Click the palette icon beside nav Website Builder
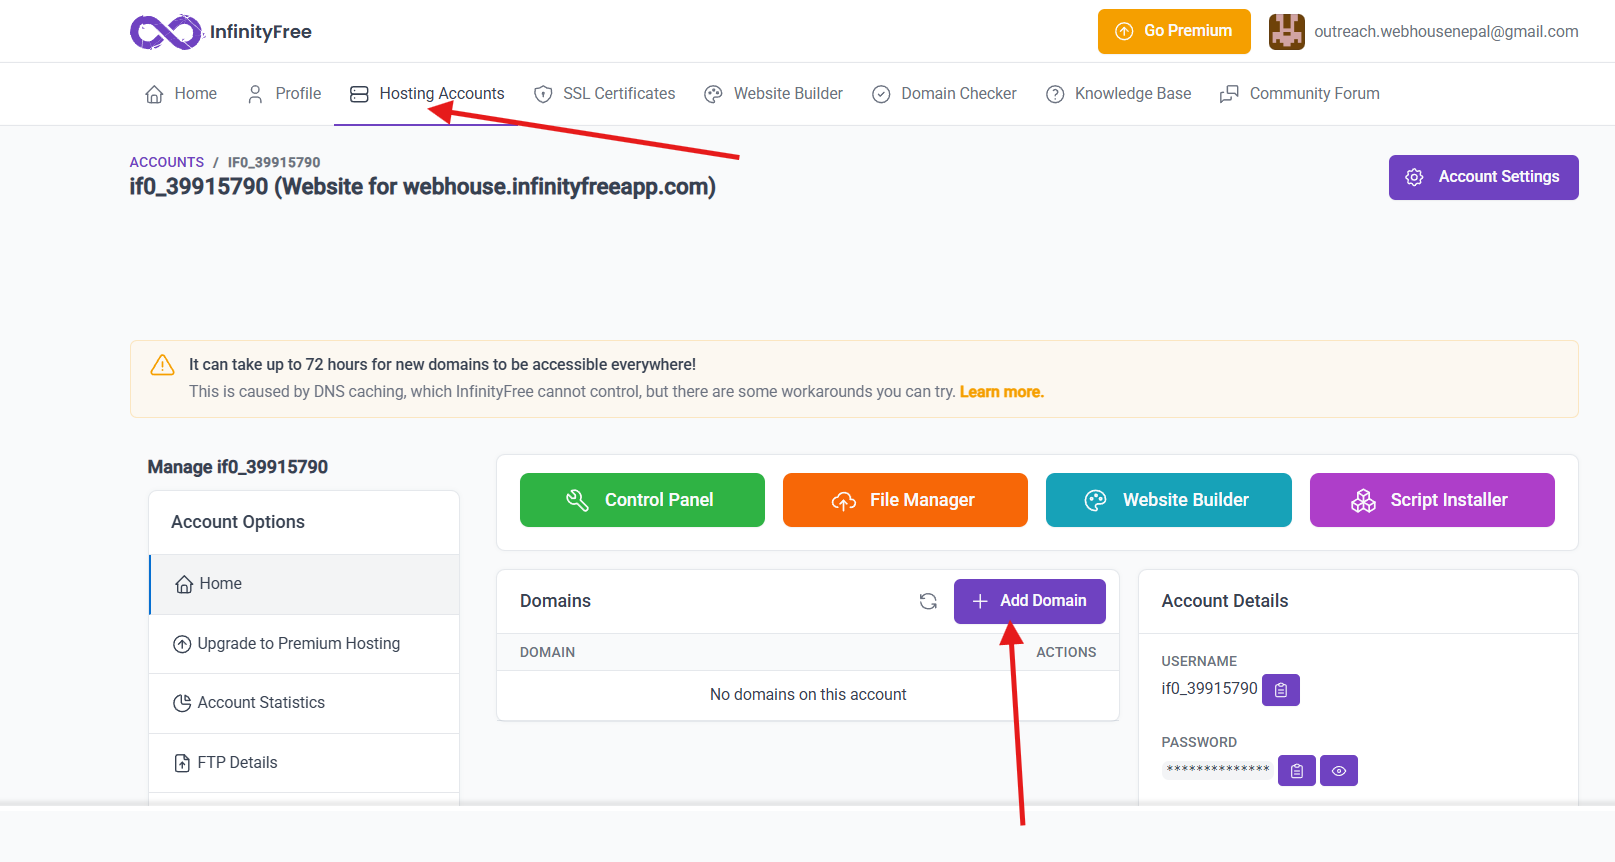Image resolution: width=1615 pixels, height=862 pixels. click(713, 94)
